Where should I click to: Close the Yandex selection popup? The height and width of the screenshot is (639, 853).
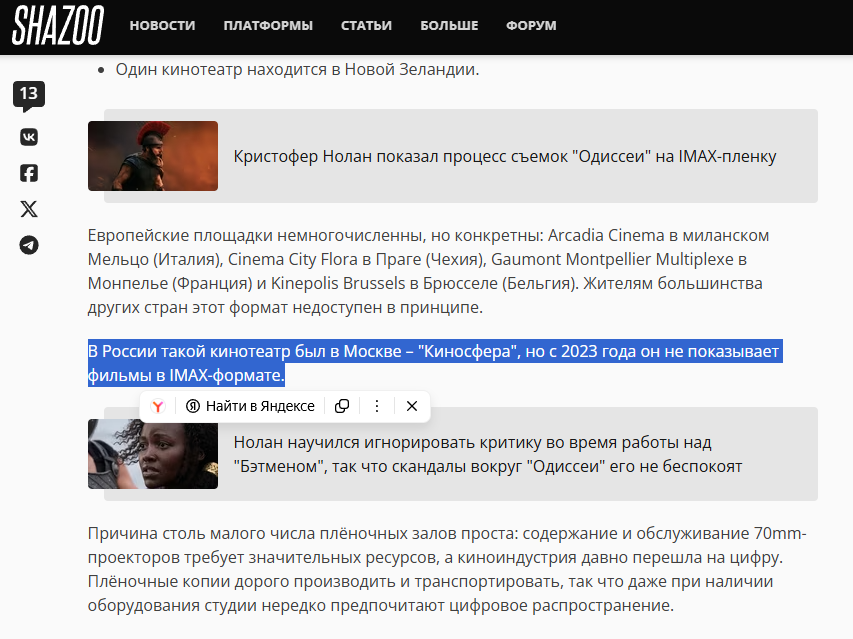point(412,406)
